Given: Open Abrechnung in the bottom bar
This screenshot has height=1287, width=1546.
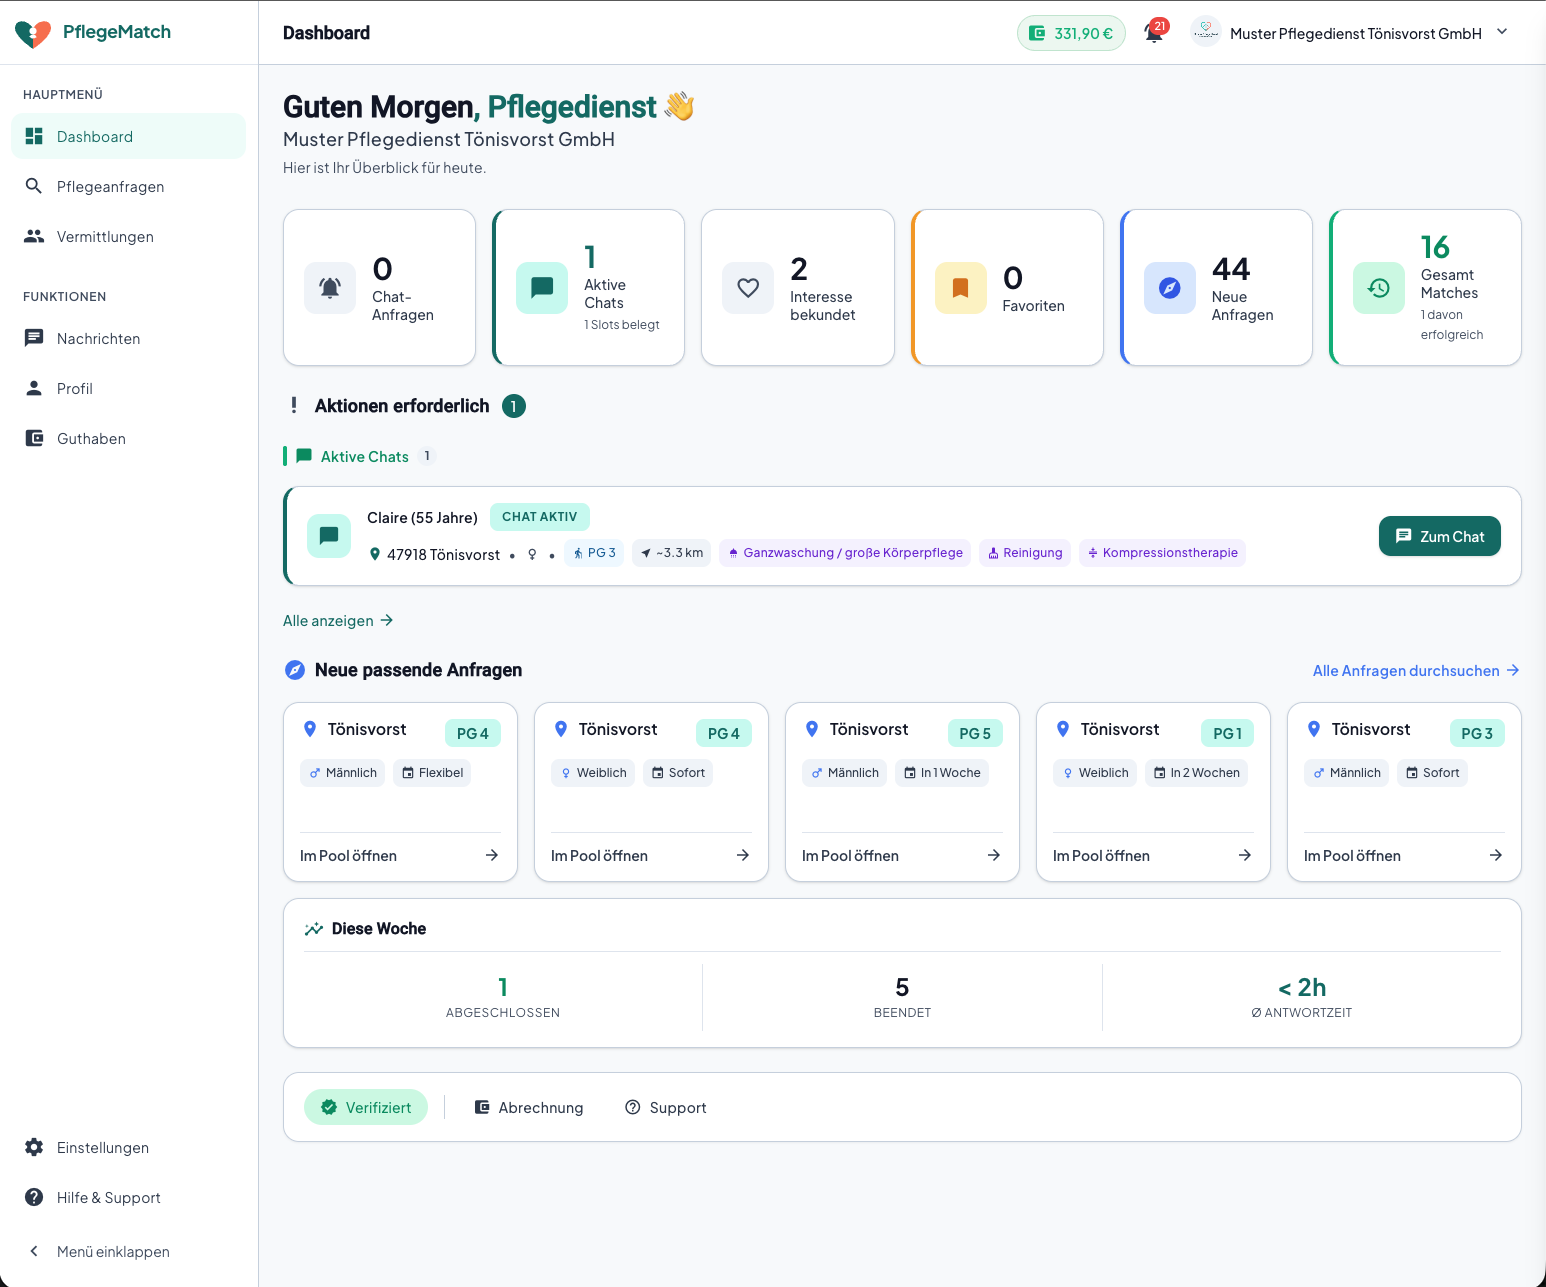Looking at the screenshot, I should tap(529, 1107).
